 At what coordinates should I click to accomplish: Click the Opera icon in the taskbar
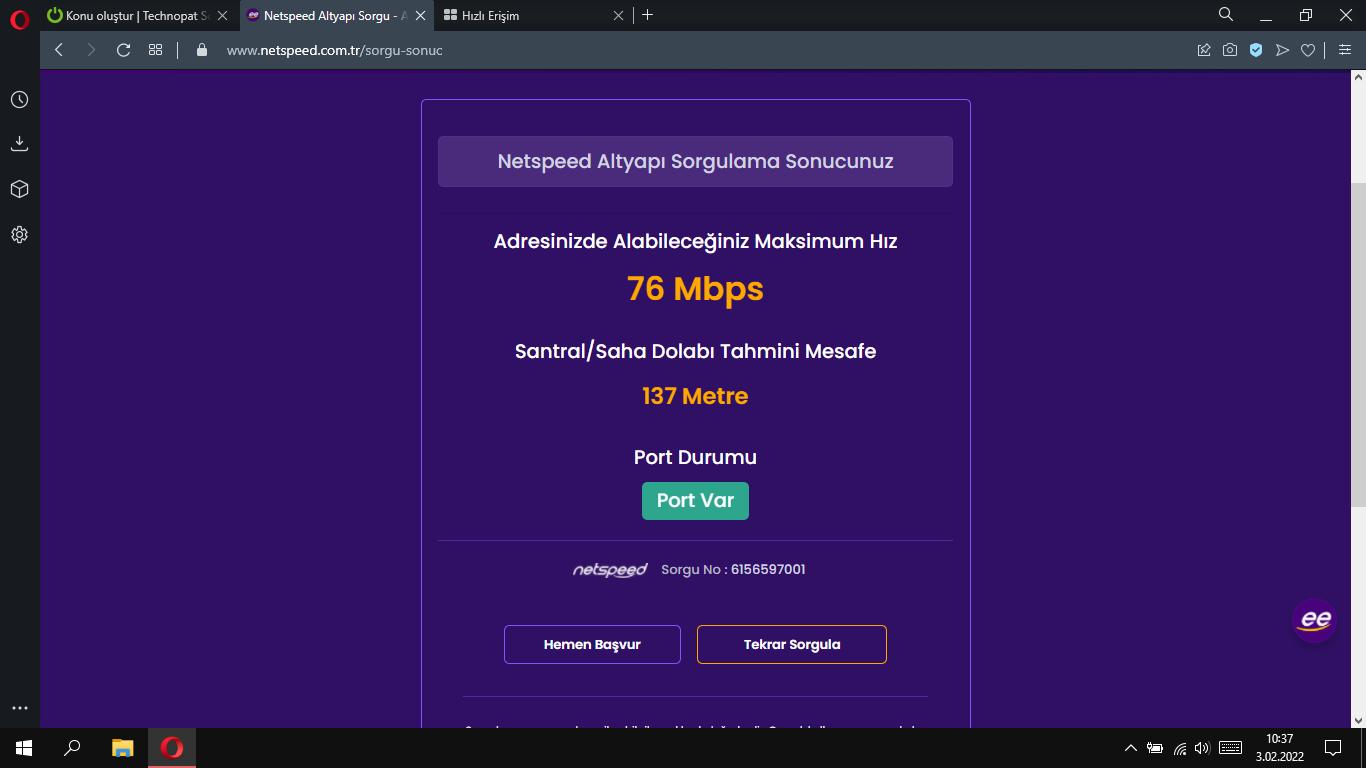click(172, 747)
